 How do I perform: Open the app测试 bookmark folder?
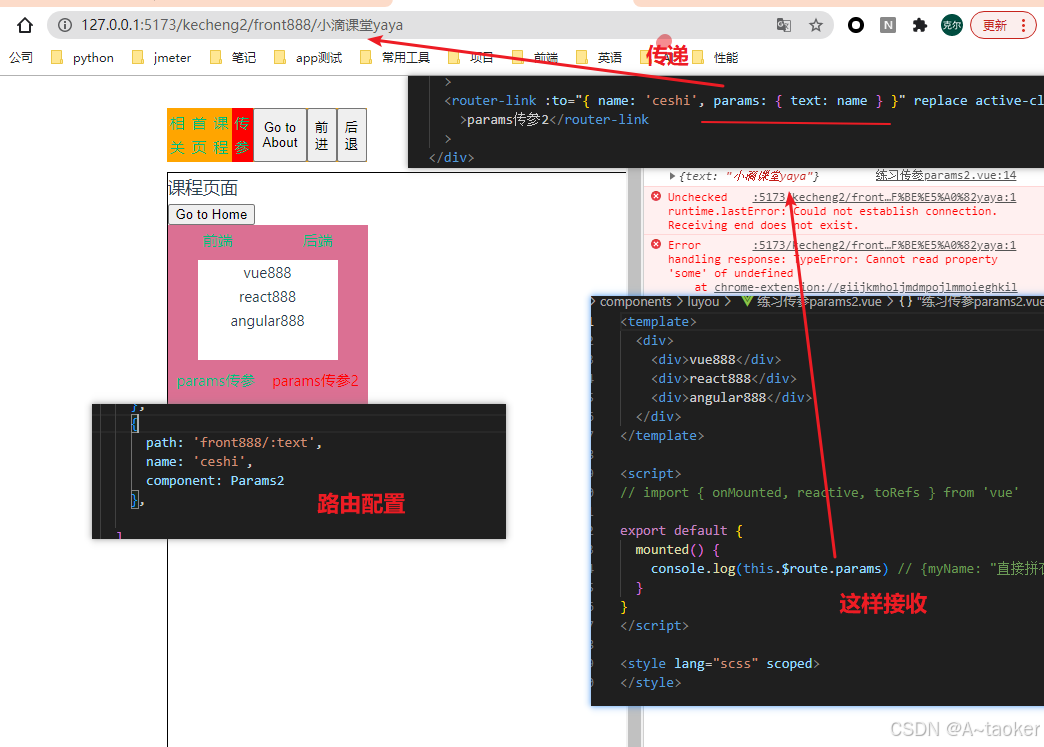(x=308, y=58)
